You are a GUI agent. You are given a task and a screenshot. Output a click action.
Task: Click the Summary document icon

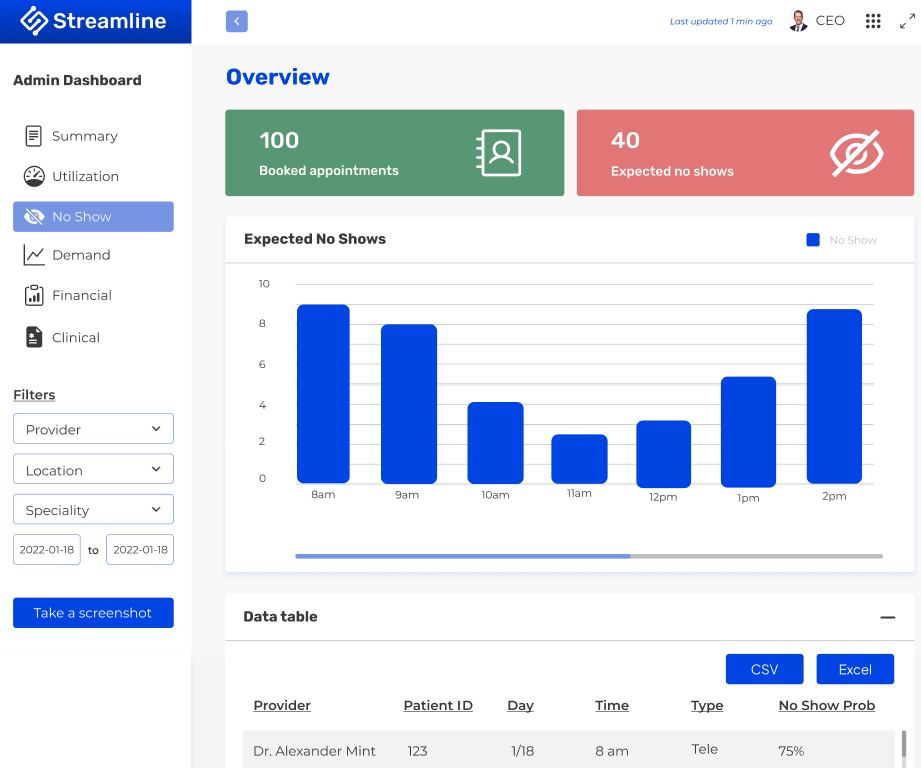[33, 136]
